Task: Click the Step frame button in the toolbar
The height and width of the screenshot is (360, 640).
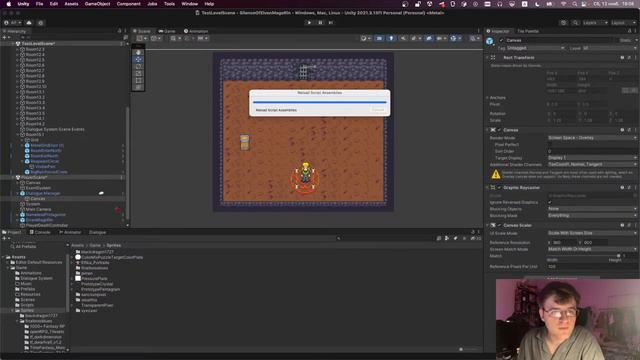Action: tap(331, 22)
